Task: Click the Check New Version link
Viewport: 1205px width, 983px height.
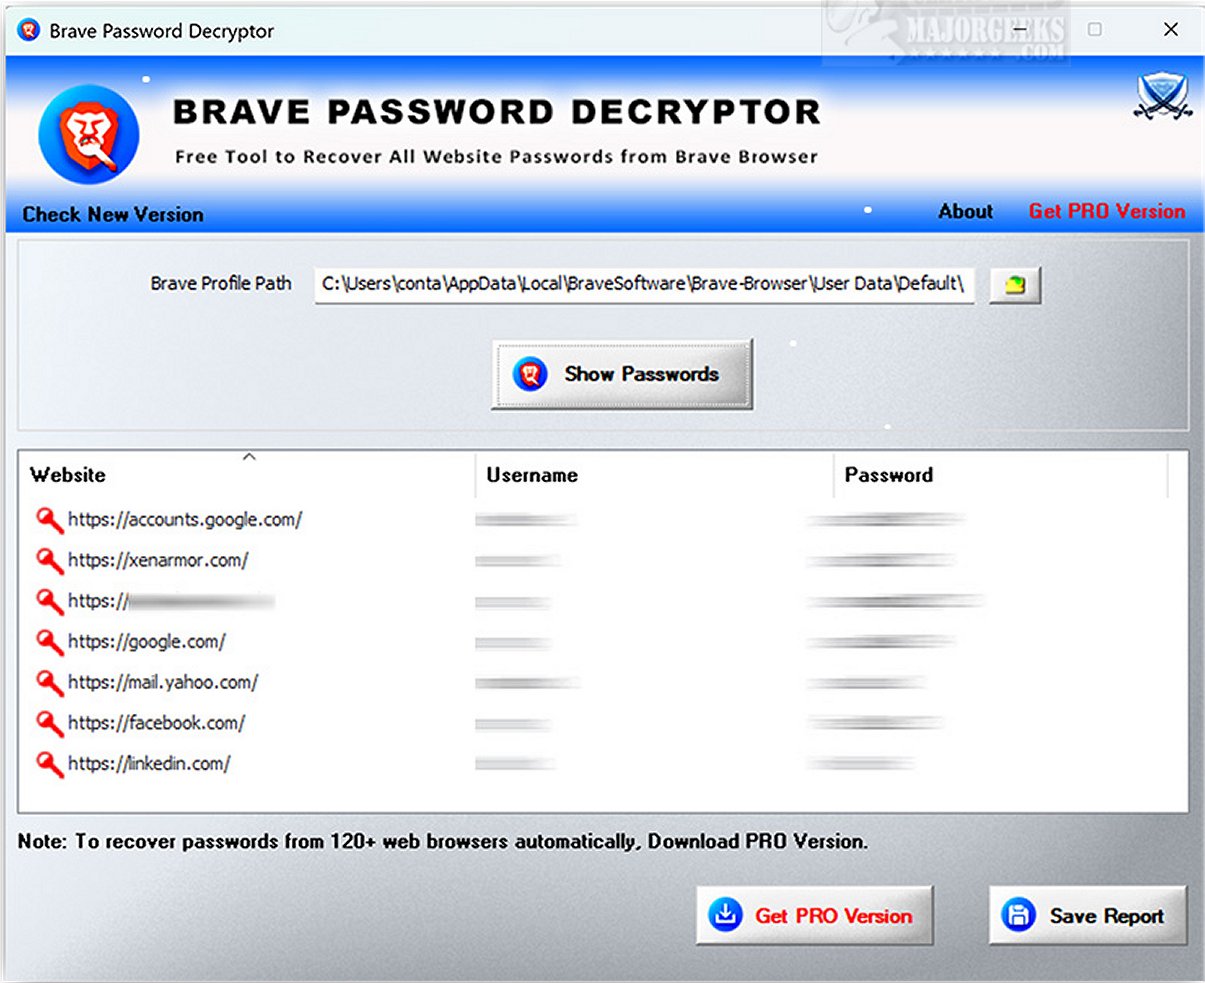Action: (113, 214)
